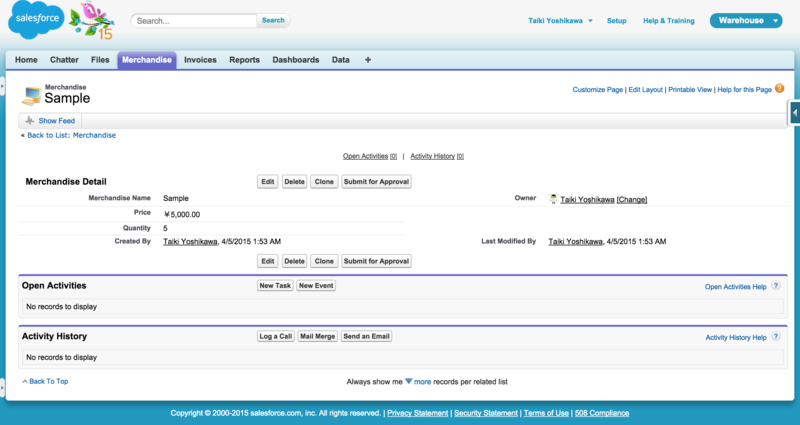Viewport: 800px width, 425px height.
Task: Click New Event button
Action: 316,286
